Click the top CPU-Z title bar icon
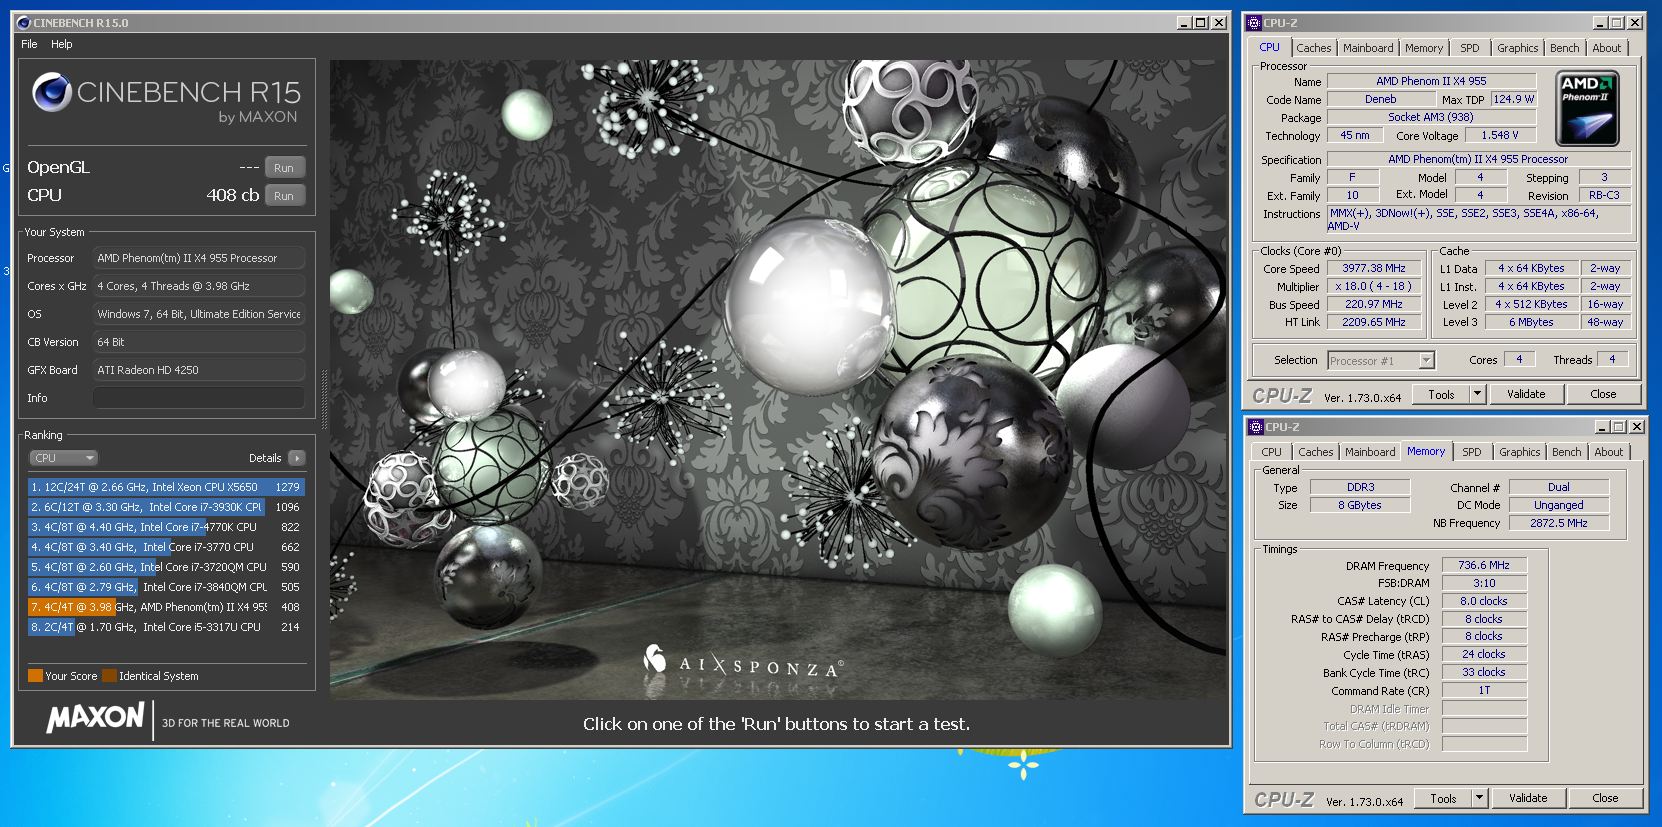Viewport: 1662px width, 827px height. coord(1255,23)
